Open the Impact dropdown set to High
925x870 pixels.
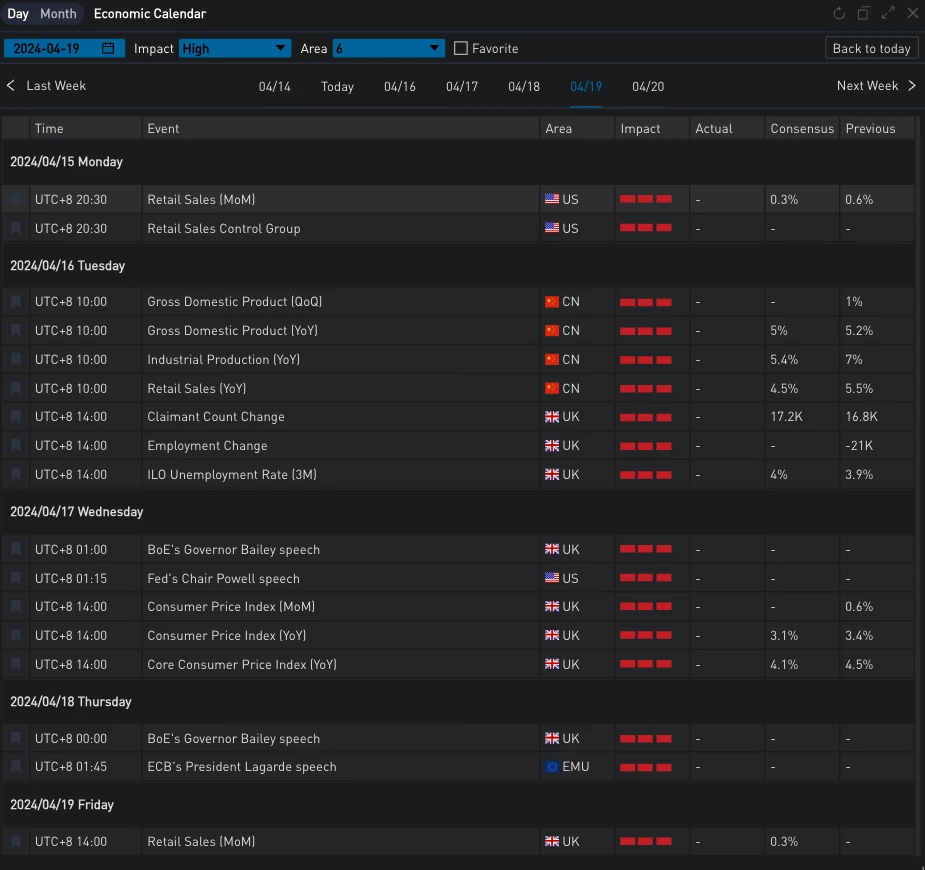tap(235, 48)
